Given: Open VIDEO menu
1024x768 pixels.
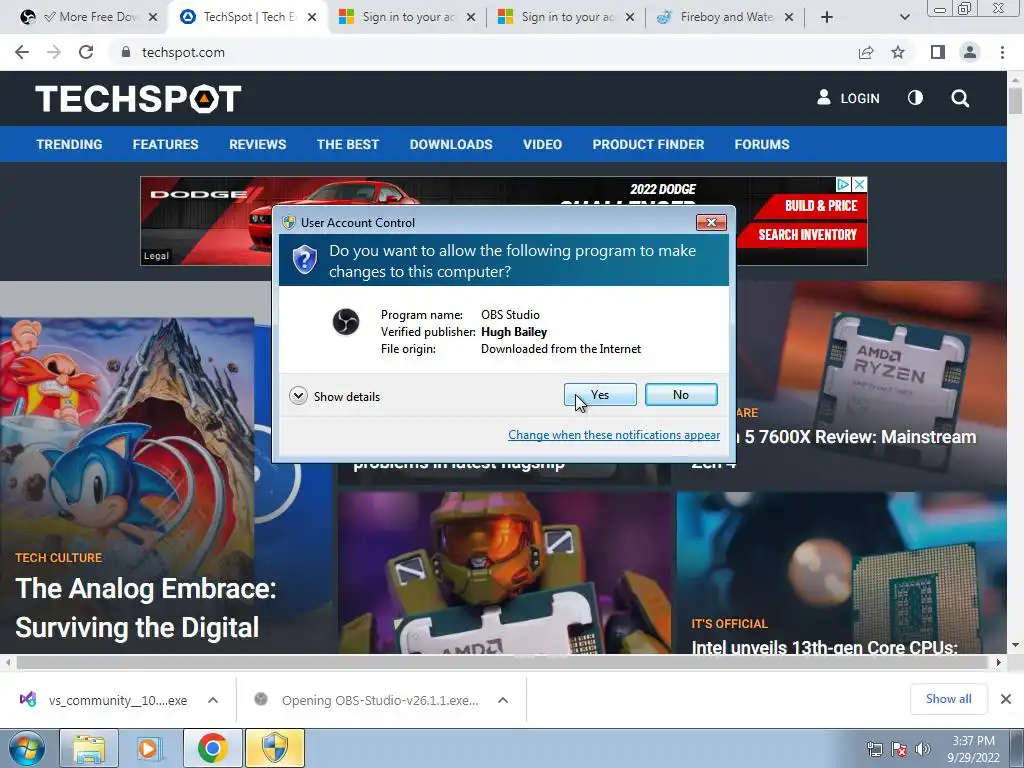Looking at the screenshot, I should [543, 144].
